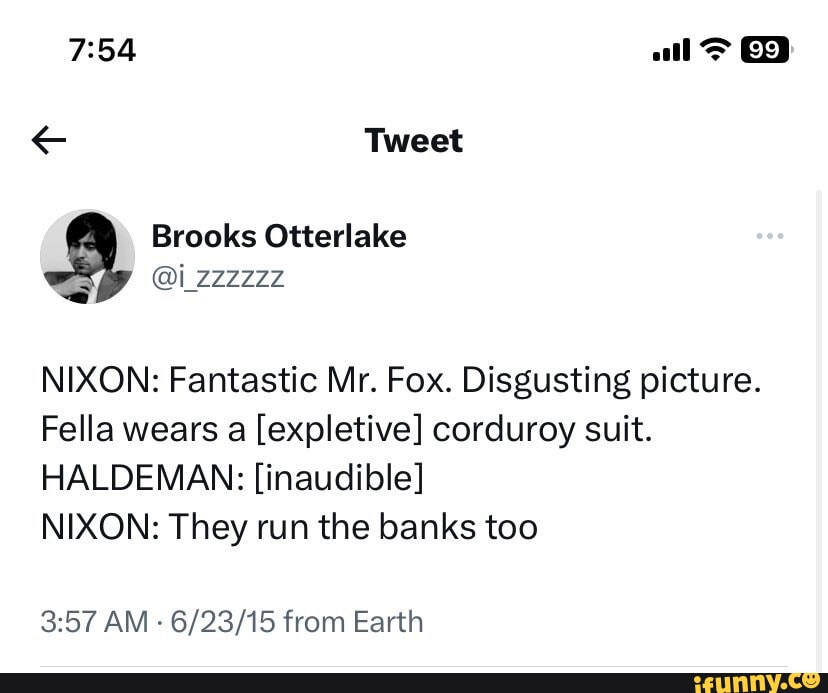This screenshot has width=828, height=693.
Task: Open Brooks Otterlake's profile picture
Action: pyautogui.click(x=88, y=256)
